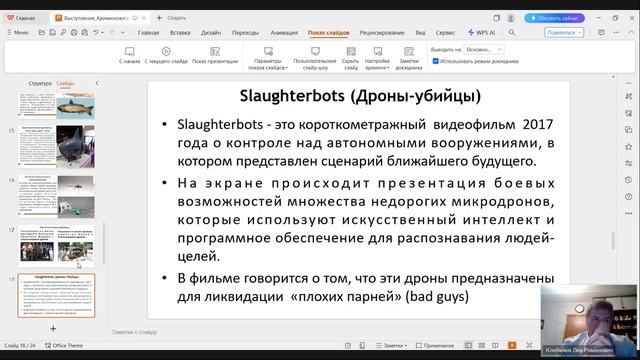
Task: Switch to 'Рецензирование' ribbon tab
Action: tap(382, 33)
